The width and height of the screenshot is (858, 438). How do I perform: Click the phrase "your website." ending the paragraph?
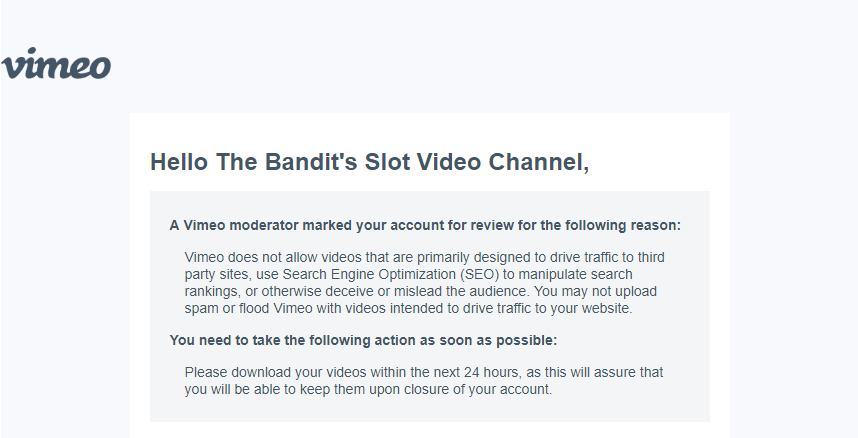click(x=592, y=308)
